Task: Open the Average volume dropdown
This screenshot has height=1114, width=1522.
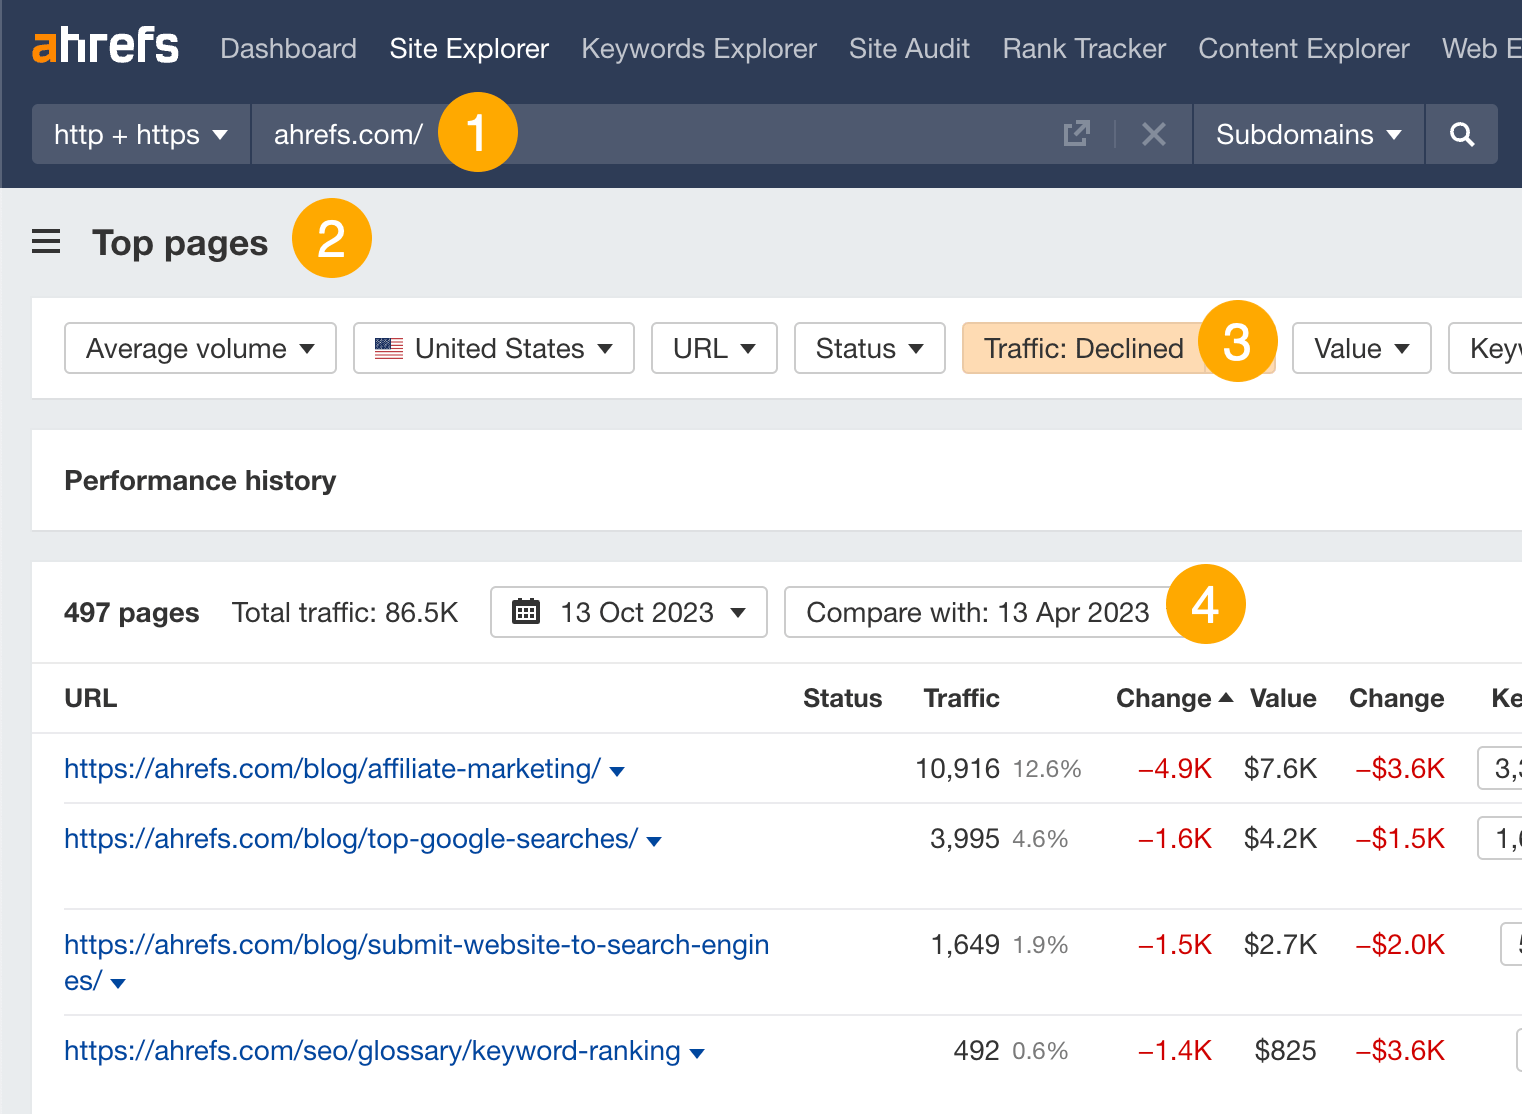Action: [199, 348]
